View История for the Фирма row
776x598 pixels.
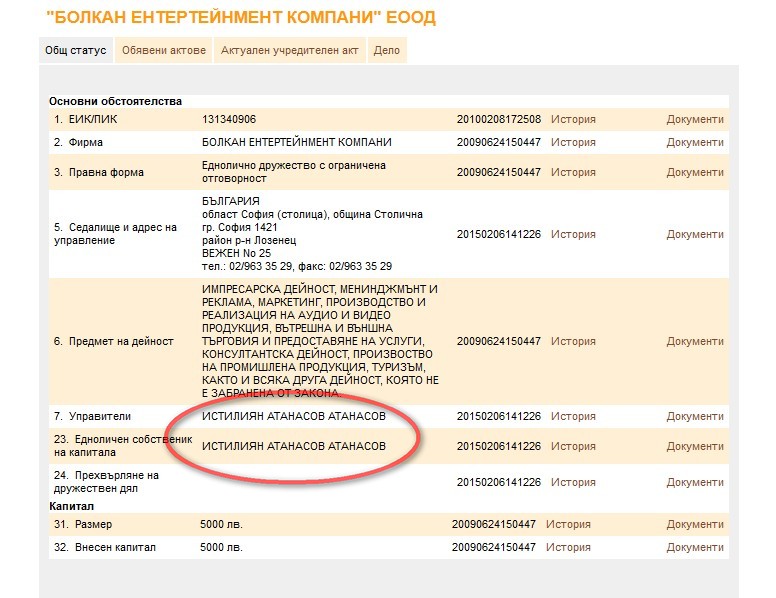click(573, 142)
